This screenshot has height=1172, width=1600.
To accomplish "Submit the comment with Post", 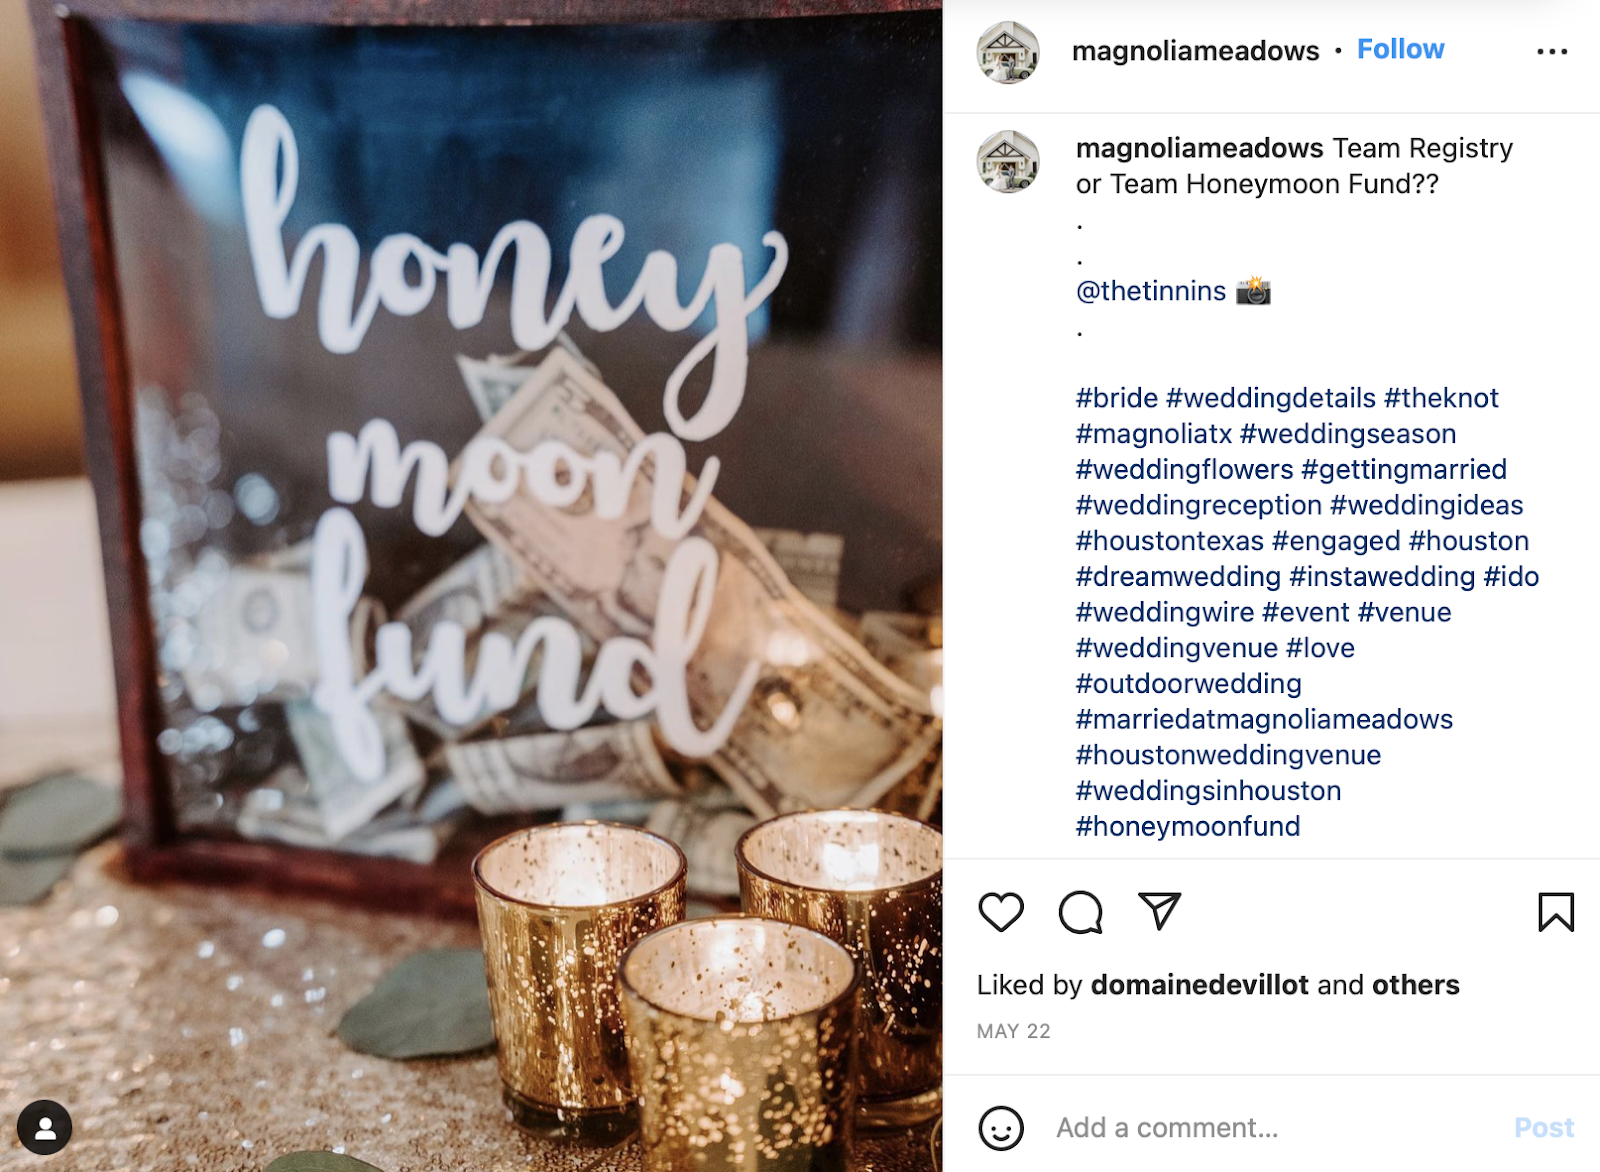I will 1544,1128.
